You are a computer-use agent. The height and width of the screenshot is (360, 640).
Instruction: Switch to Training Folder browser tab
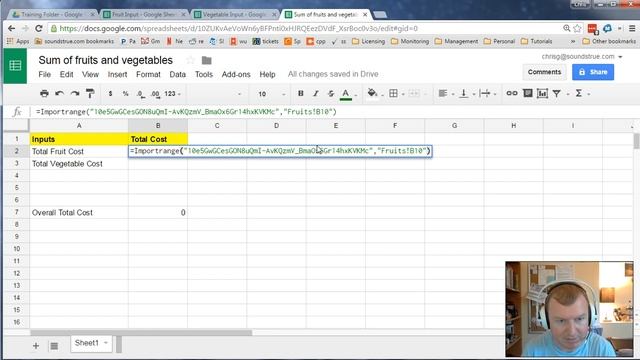point(52,14)
